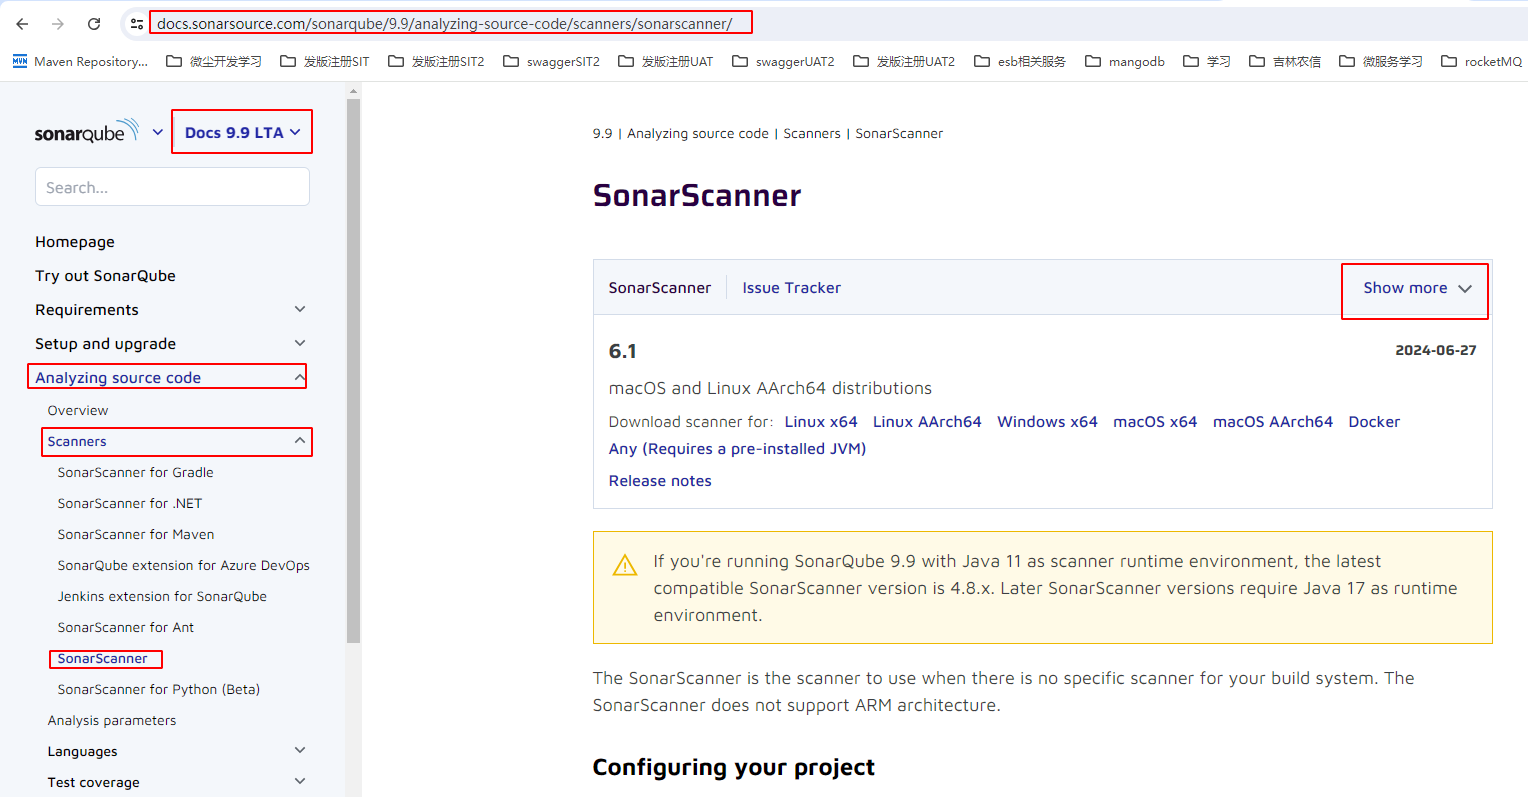Open the 学习 bookmark folder
Image resolution: width=1528 pixels, height=797 pixels.
[1207, 62]
